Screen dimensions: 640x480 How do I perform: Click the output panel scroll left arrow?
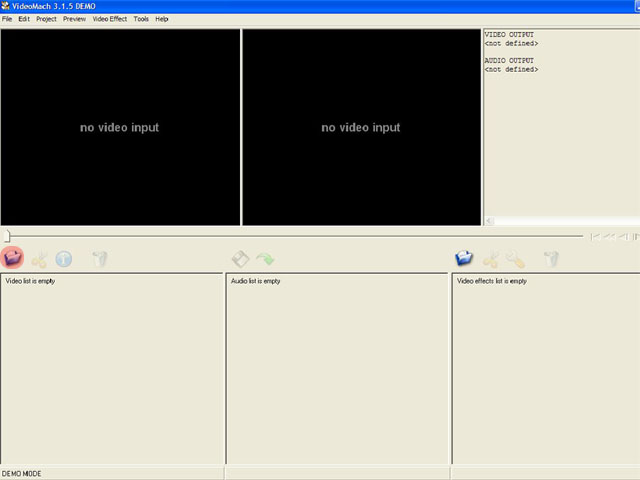(489, 221)
